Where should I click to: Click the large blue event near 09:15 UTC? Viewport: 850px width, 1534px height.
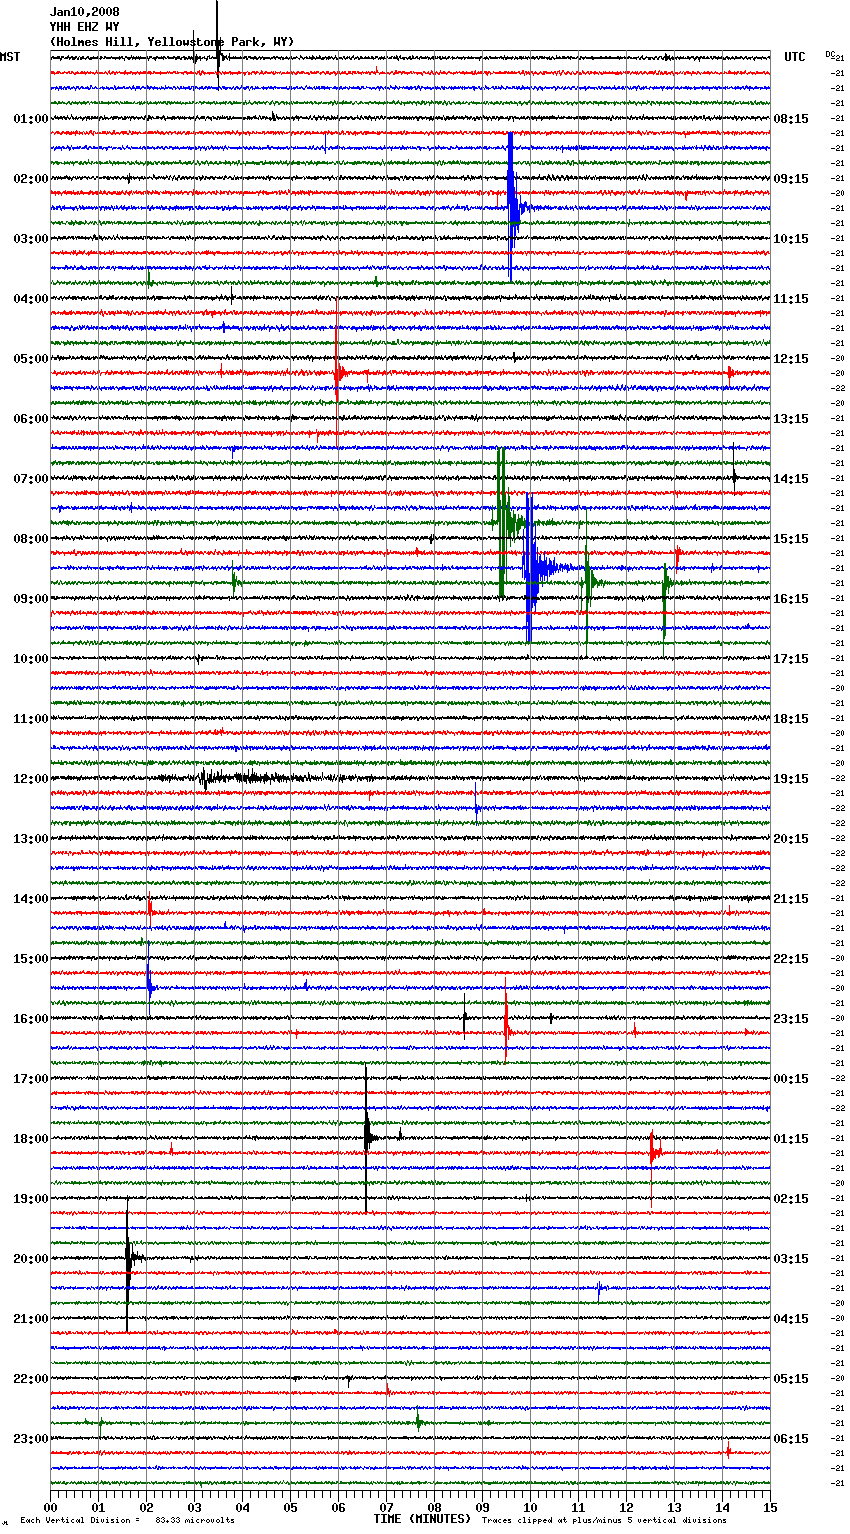coord(513,207)
